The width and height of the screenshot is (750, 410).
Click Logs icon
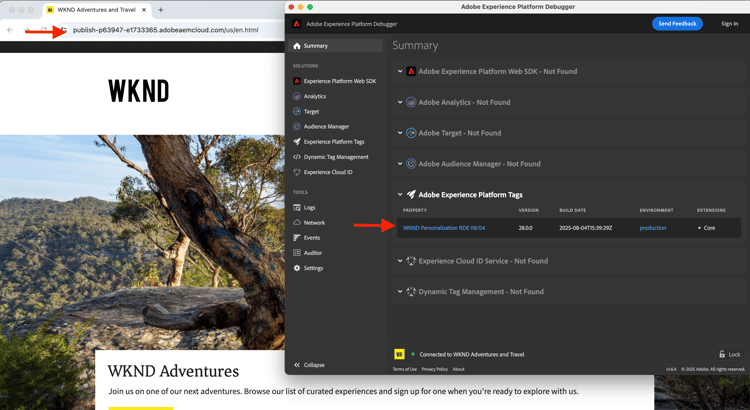(x=297, y=208)
